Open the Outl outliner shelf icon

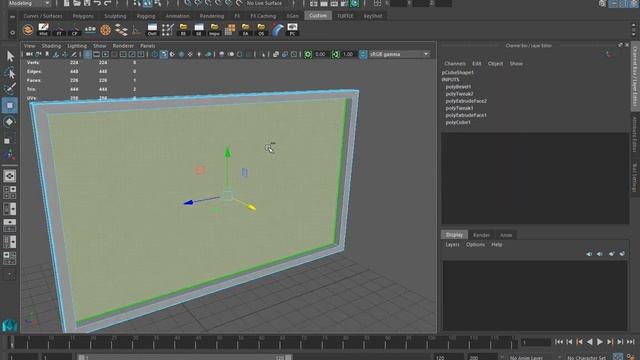152,30
